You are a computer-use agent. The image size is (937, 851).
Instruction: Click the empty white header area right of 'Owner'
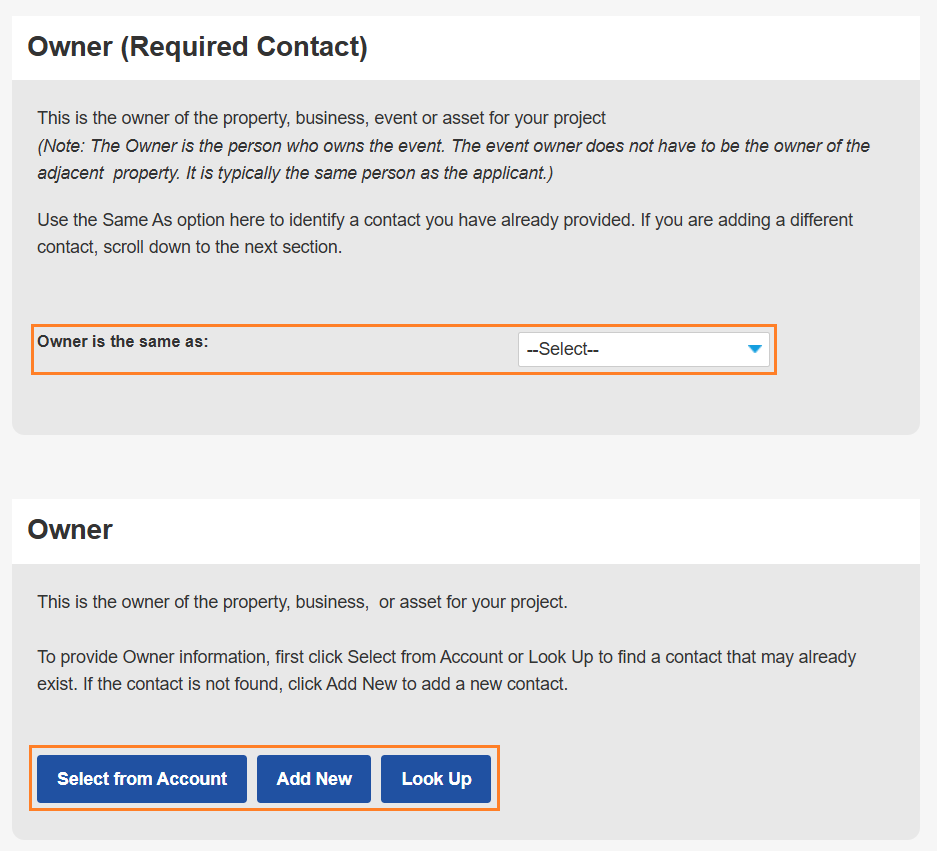tap(500, 529)
